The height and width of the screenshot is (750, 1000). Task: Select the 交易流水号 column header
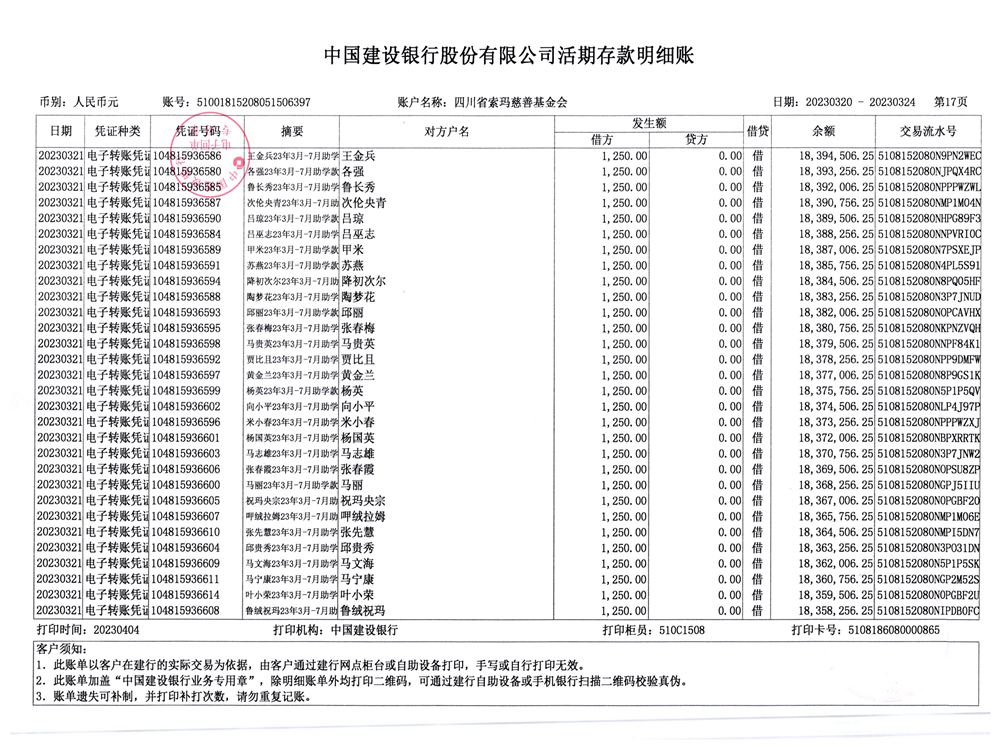pos(928,131)
